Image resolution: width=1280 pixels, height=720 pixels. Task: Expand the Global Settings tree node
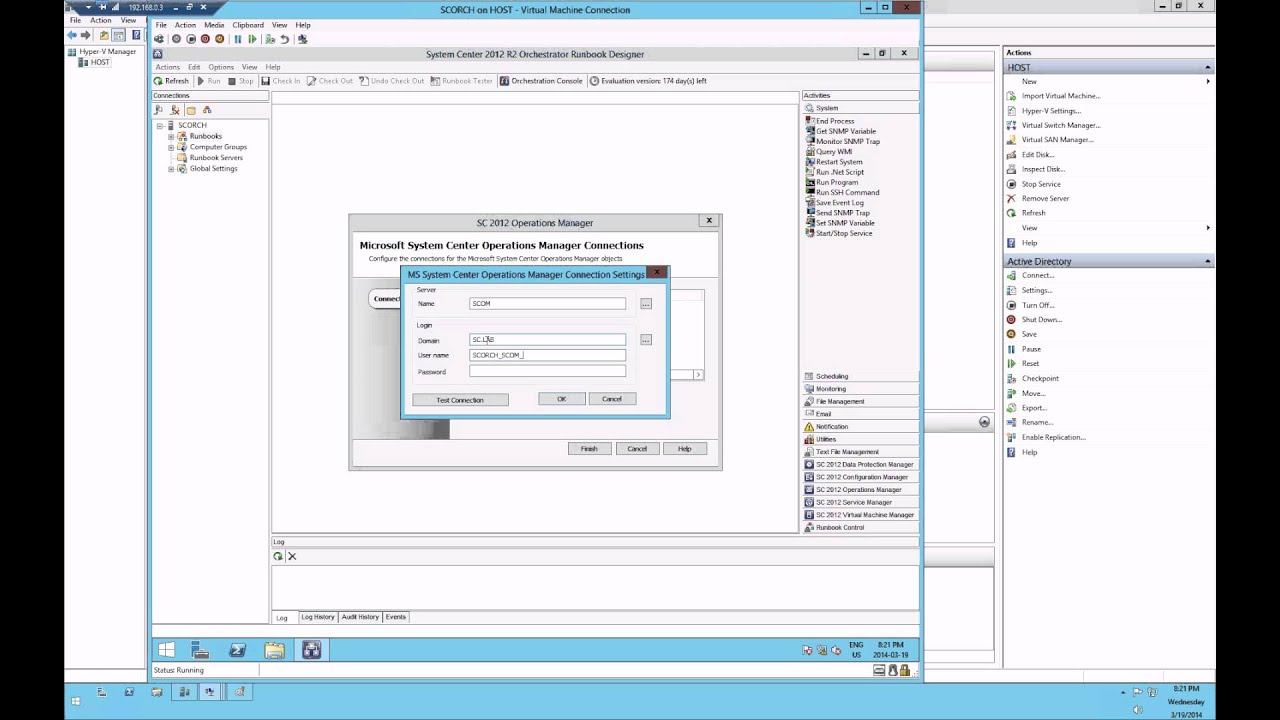171,168
